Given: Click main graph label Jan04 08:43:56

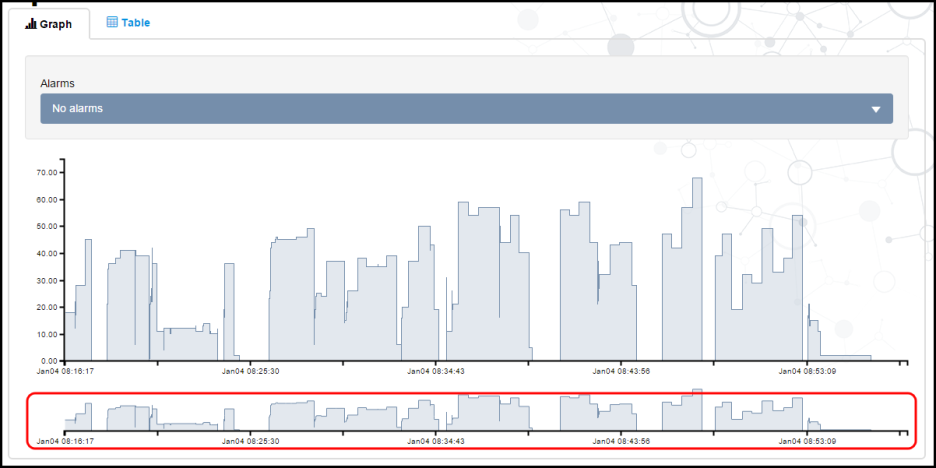Looking at the screenshot, I should [x=621, y=371].
